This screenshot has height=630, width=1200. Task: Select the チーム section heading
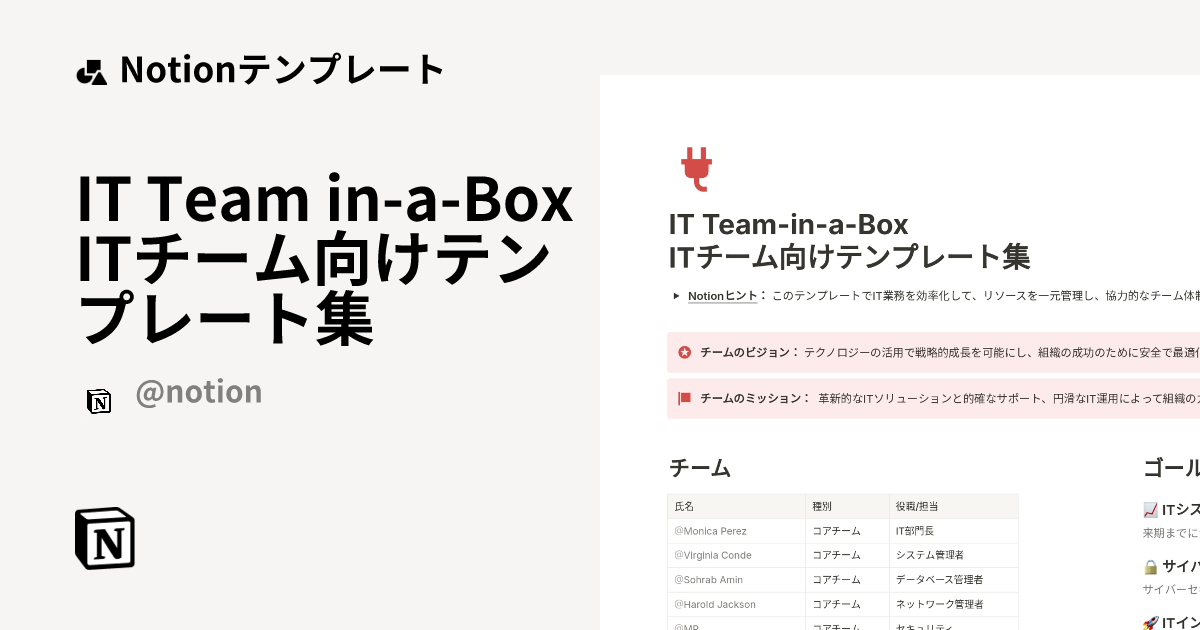[699, 468]
